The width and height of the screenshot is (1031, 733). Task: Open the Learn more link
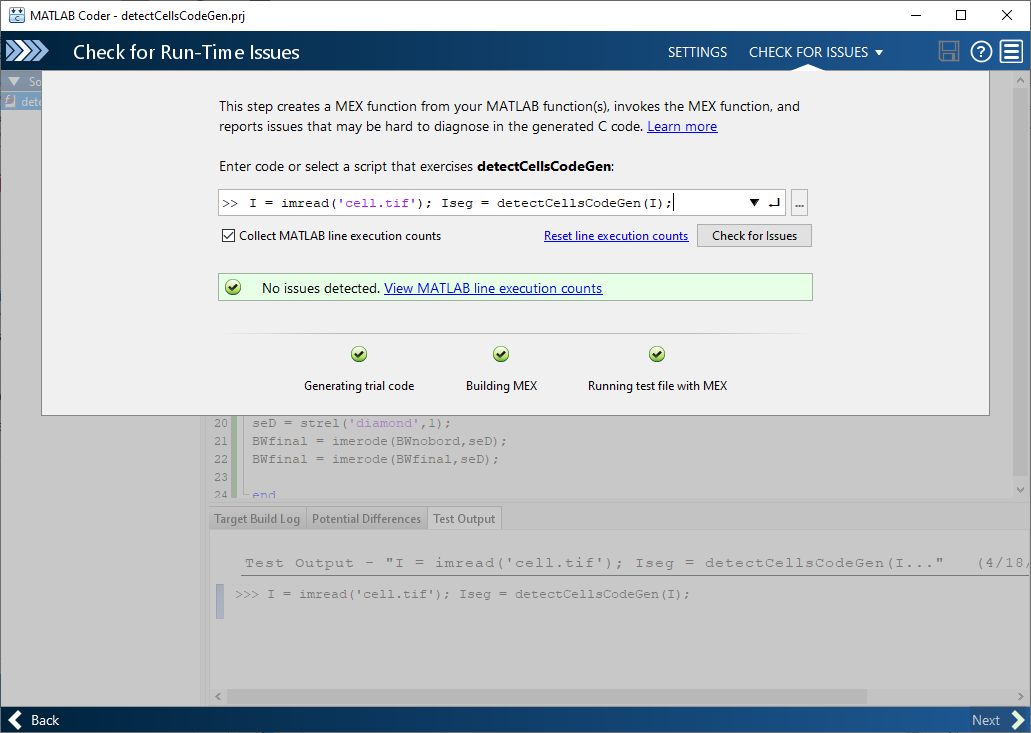(x=682, y=126)
